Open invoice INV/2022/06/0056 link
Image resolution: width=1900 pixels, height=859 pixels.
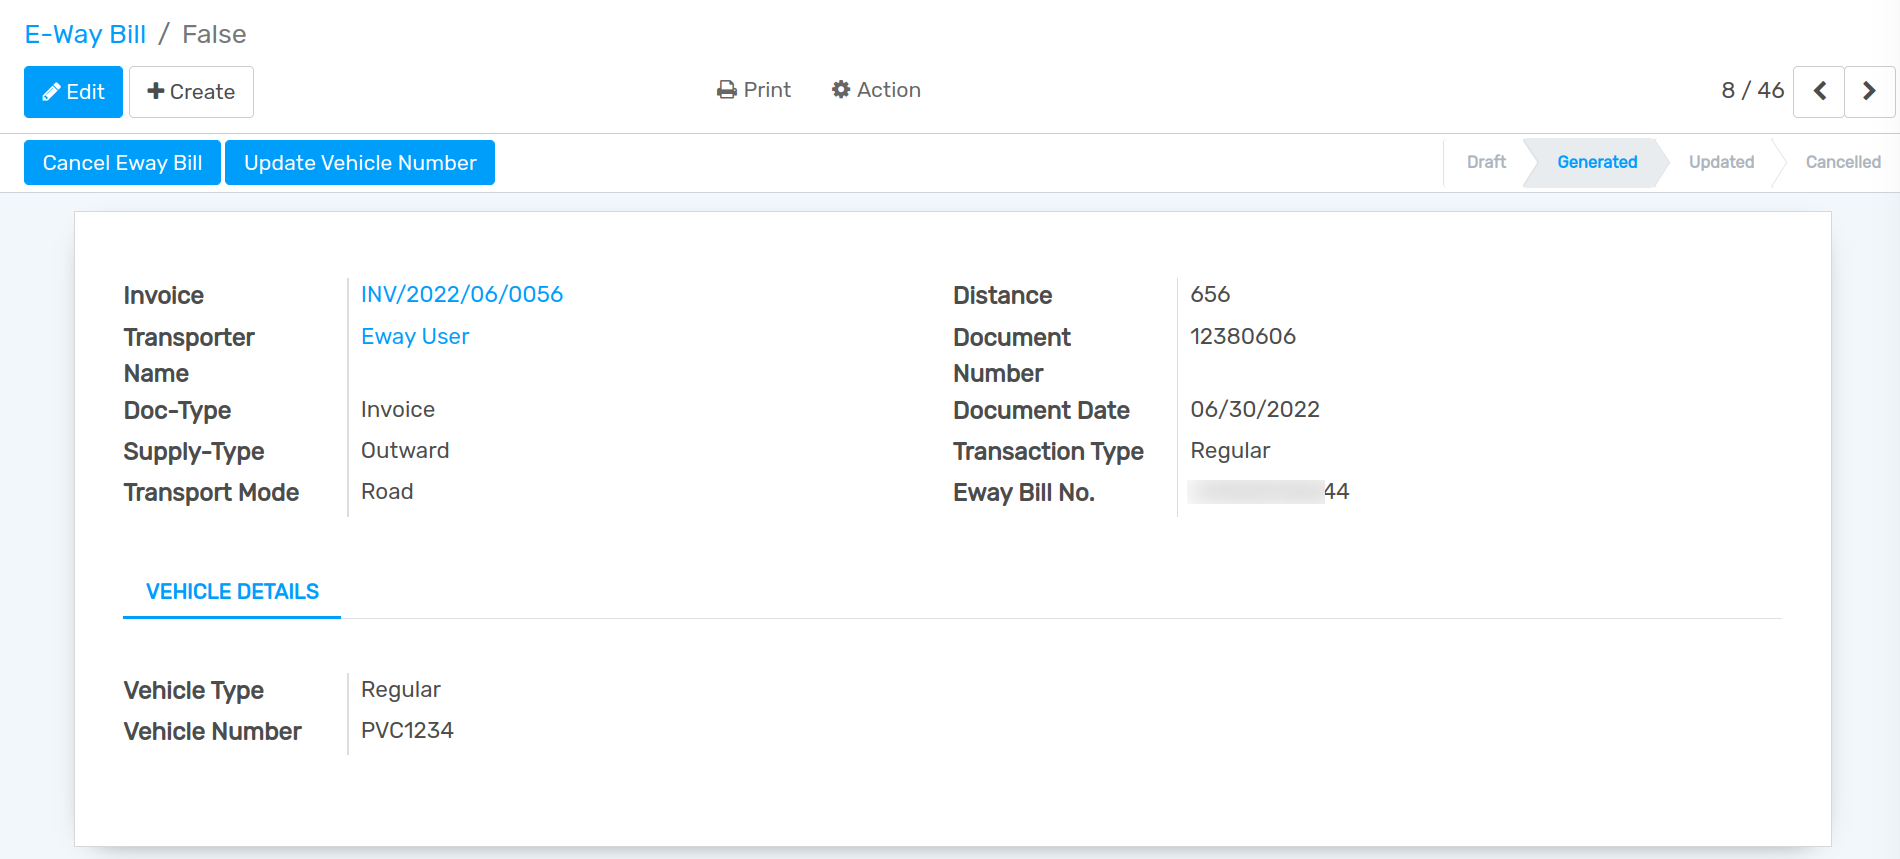[462, 294]
